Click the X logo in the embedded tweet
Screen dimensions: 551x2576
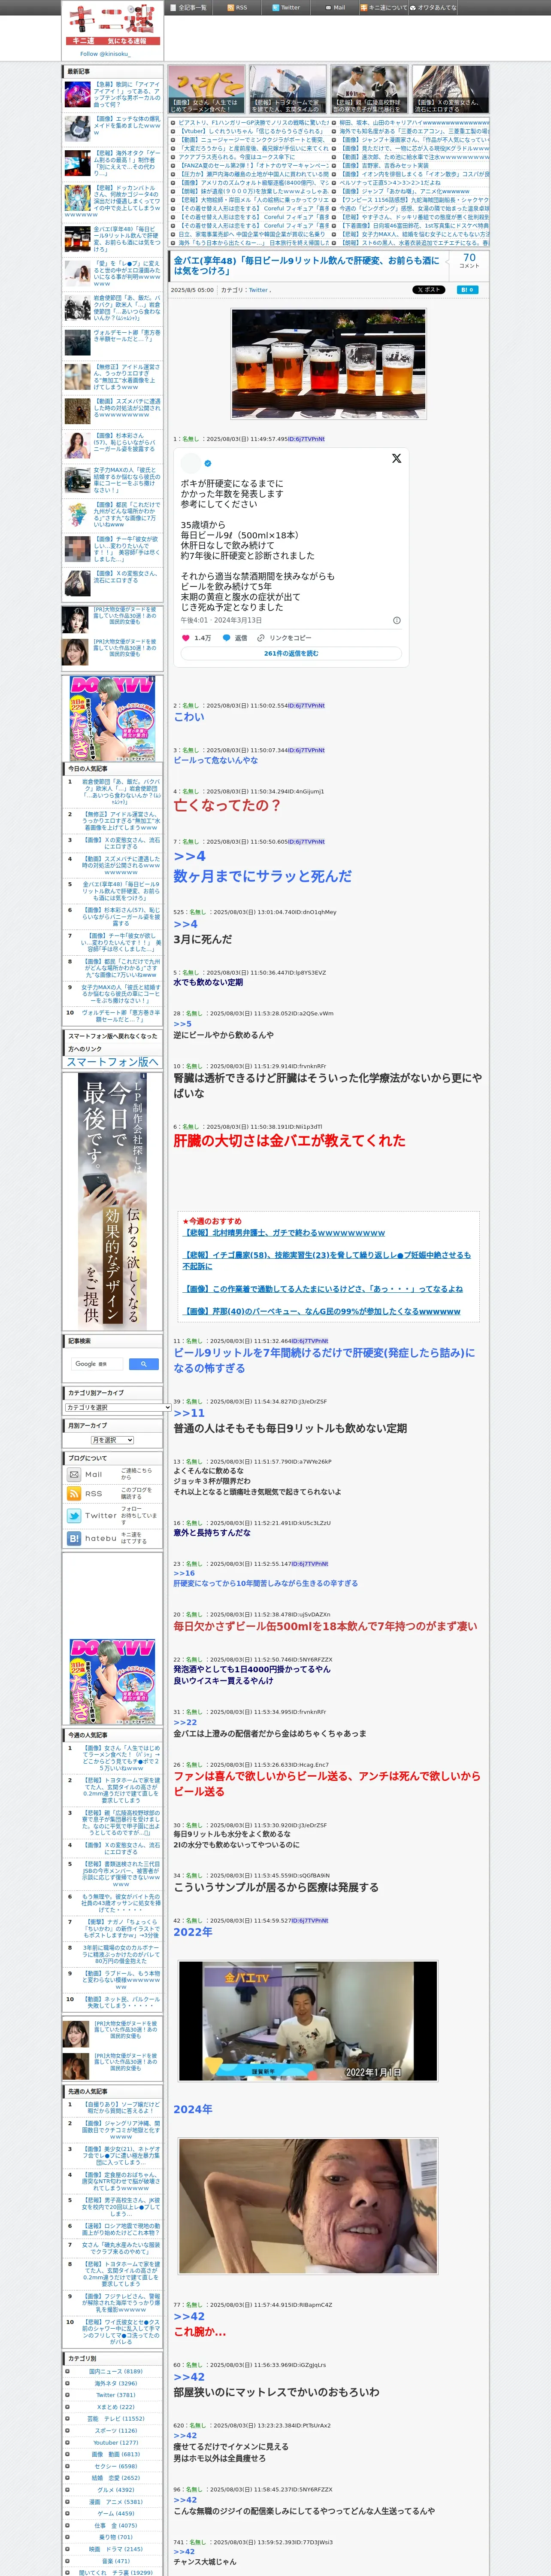(x=396, y=458)
